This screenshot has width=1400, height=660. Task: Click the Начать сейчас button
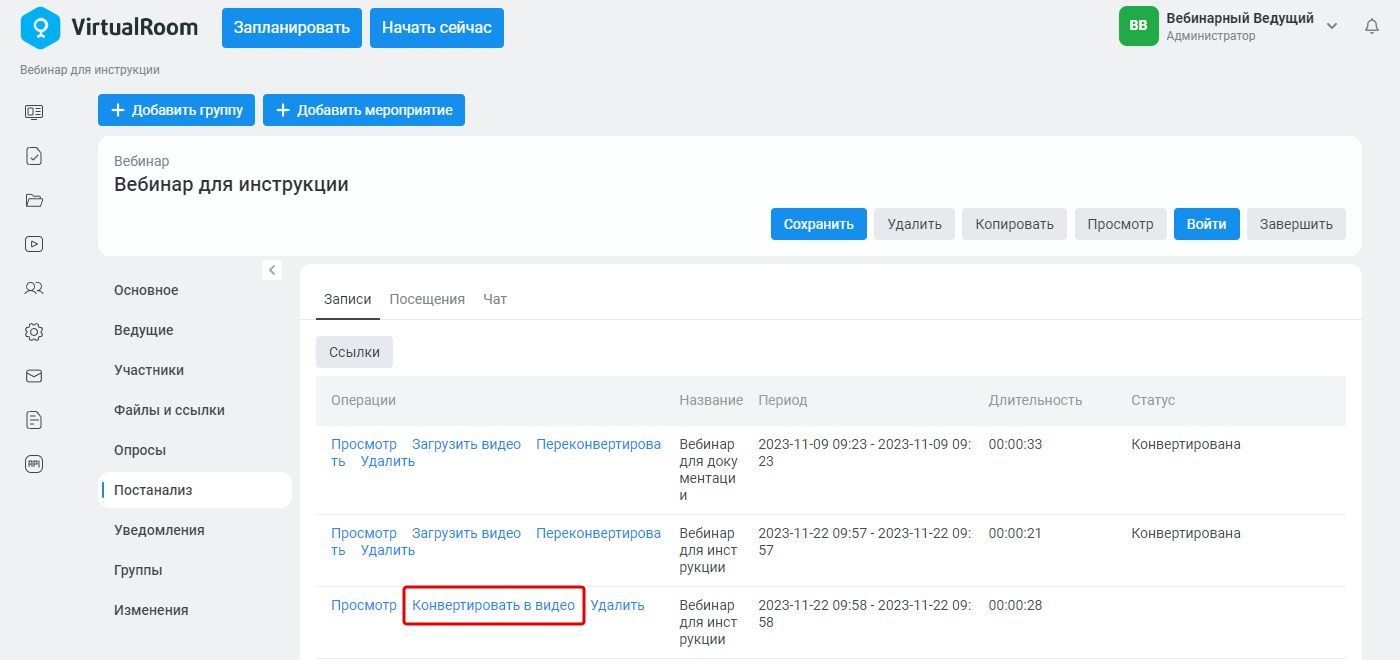tap(437, 28)
